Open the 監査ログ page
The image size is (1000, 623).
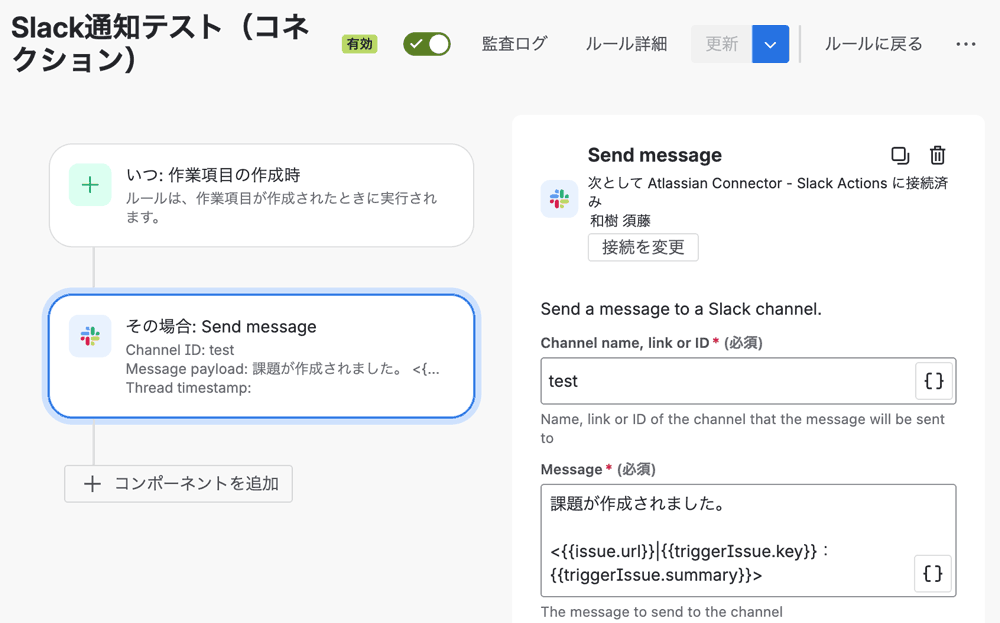click(x=514, y=44)
